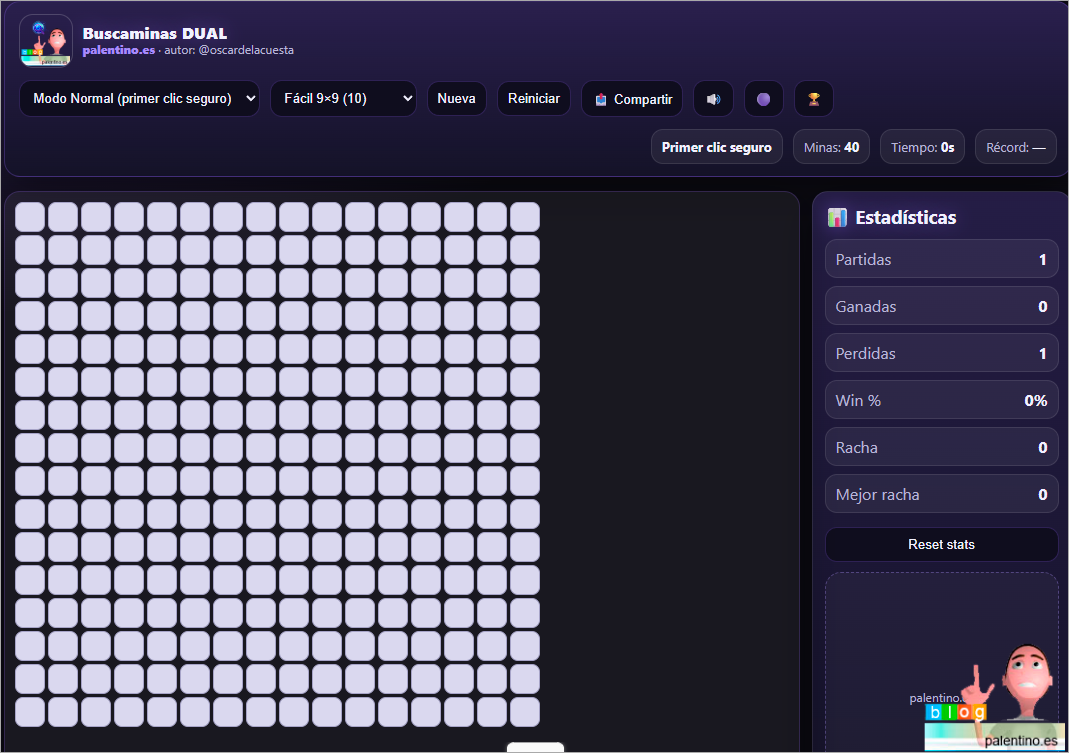Click the Estadísticas bar chart icon
This screenshot has height=753, width=1069.
pos(837,218)
